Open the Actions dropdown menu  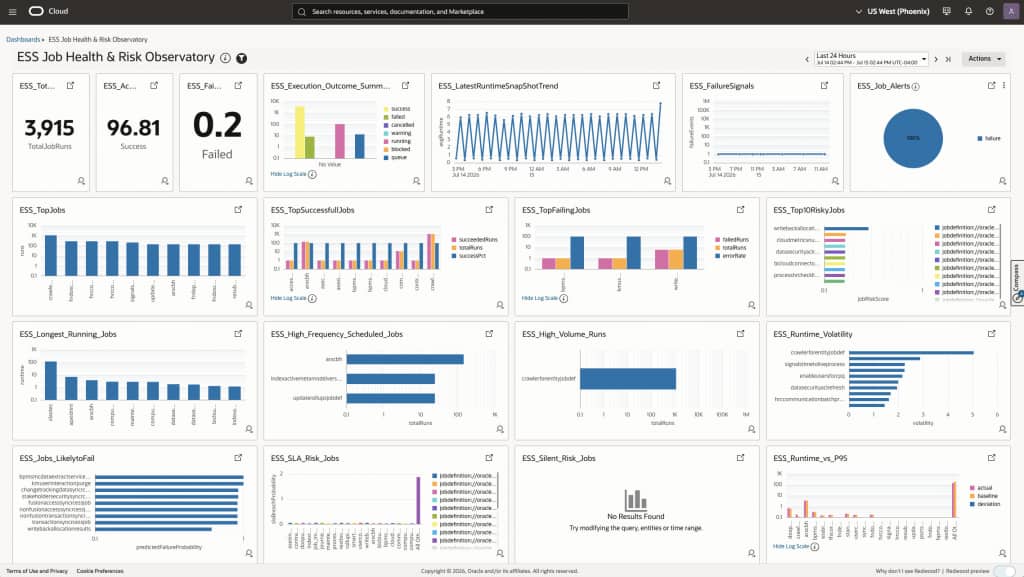pos(984,59)
